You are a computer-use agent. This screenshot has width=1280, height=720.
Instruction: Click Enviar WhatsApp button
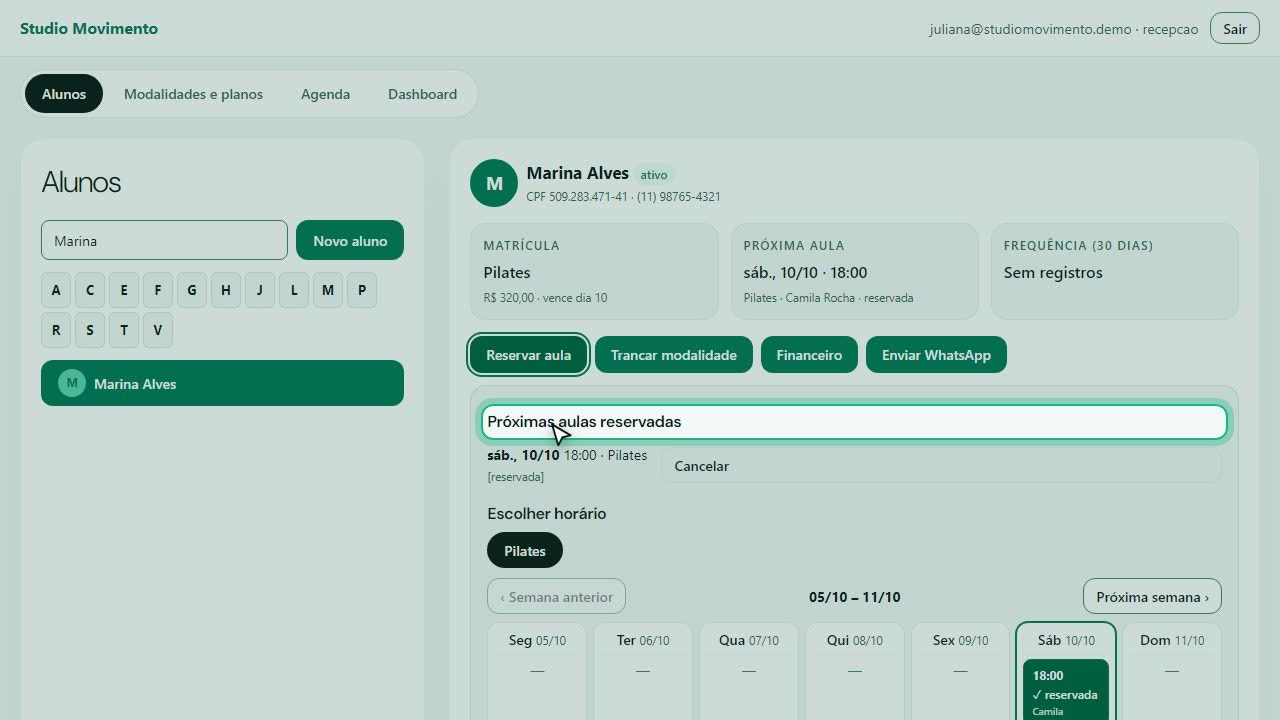[936, 355]
